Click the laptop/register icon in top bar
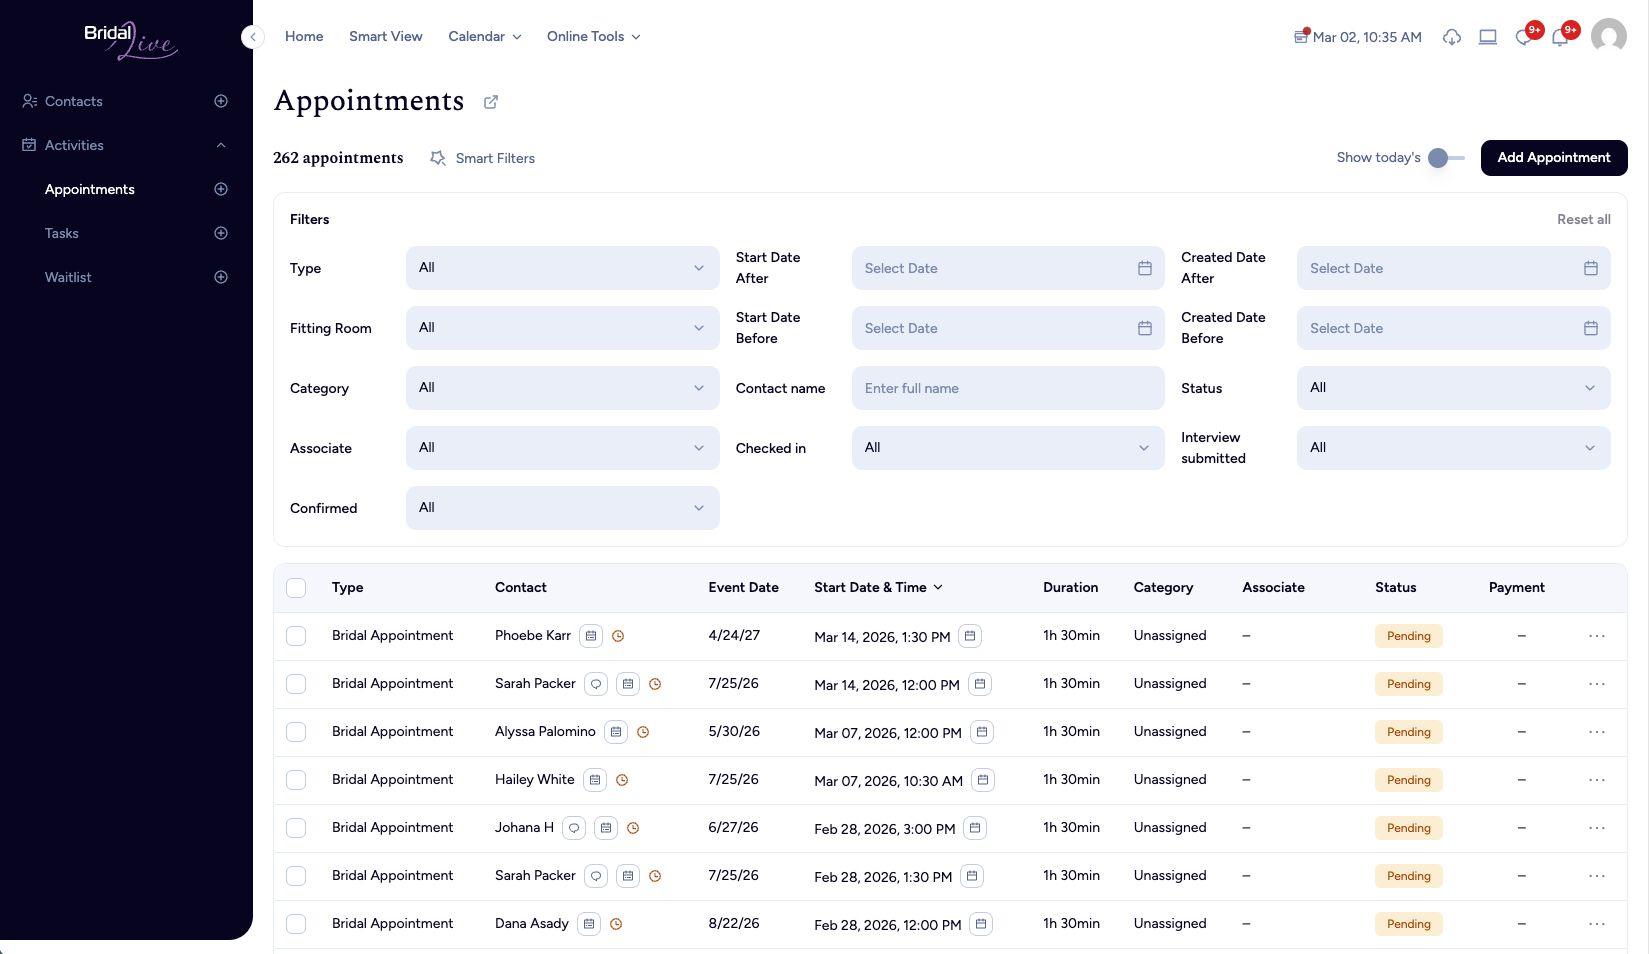1649x954 pixels. click(x=1487, y=36)
